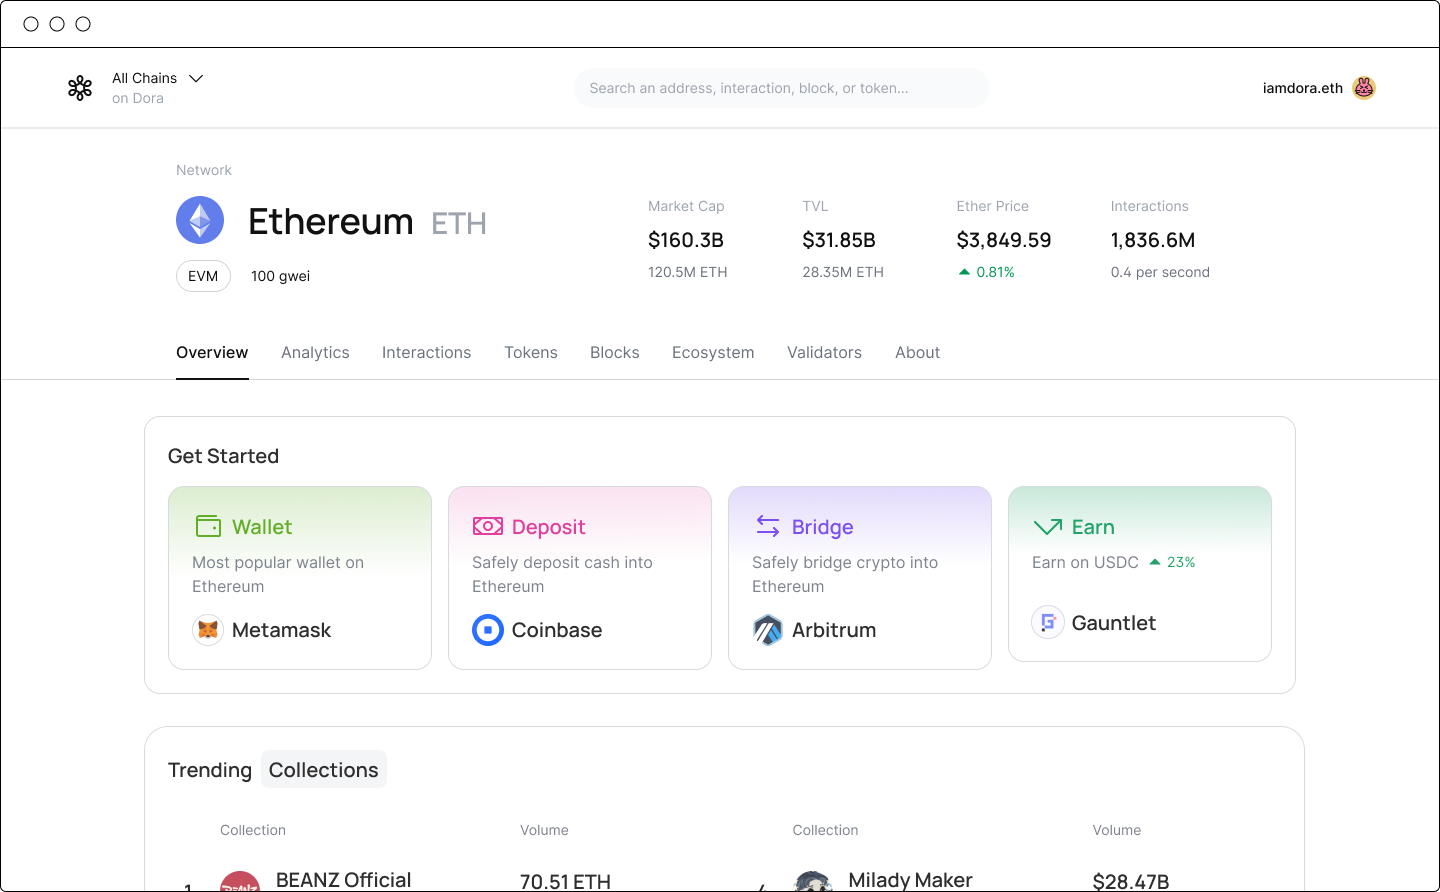Open the Coinbase deposit link

pyautogui.click(x=557, y=630)
